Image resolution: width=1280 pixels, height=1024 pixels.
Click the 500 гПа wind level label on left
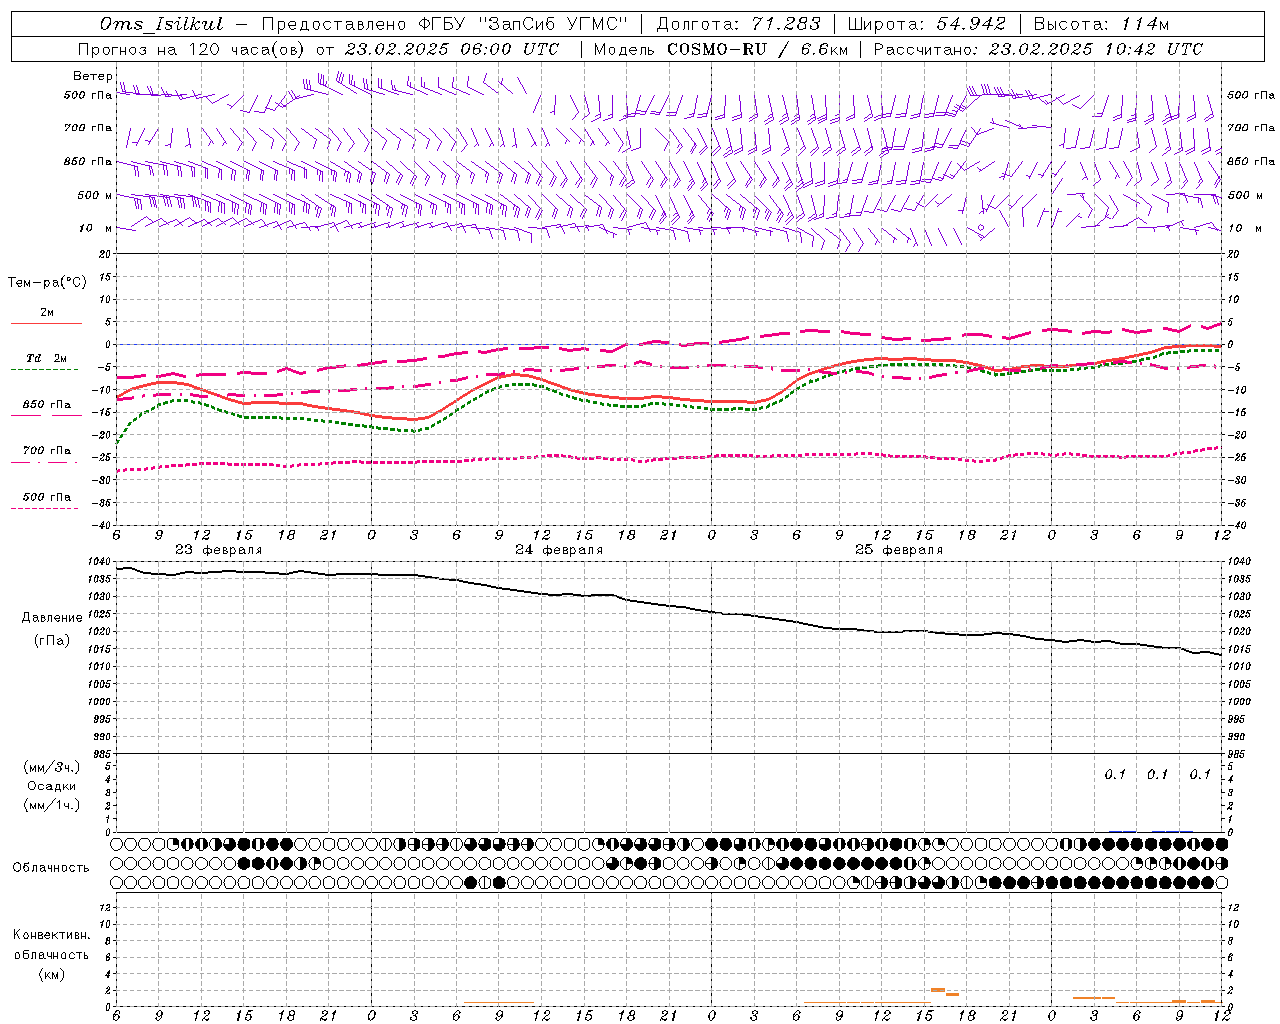tap(88, 95)
